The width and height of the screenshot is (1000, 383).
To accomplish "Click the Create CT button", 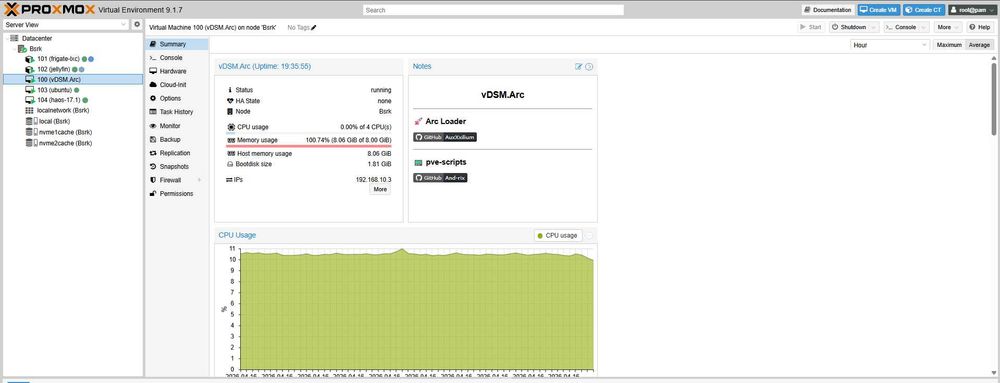I will tap(923, 10).
